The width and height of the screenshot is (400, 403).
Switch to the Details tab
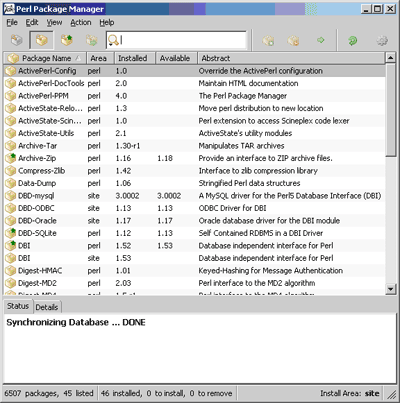[47, 307]
